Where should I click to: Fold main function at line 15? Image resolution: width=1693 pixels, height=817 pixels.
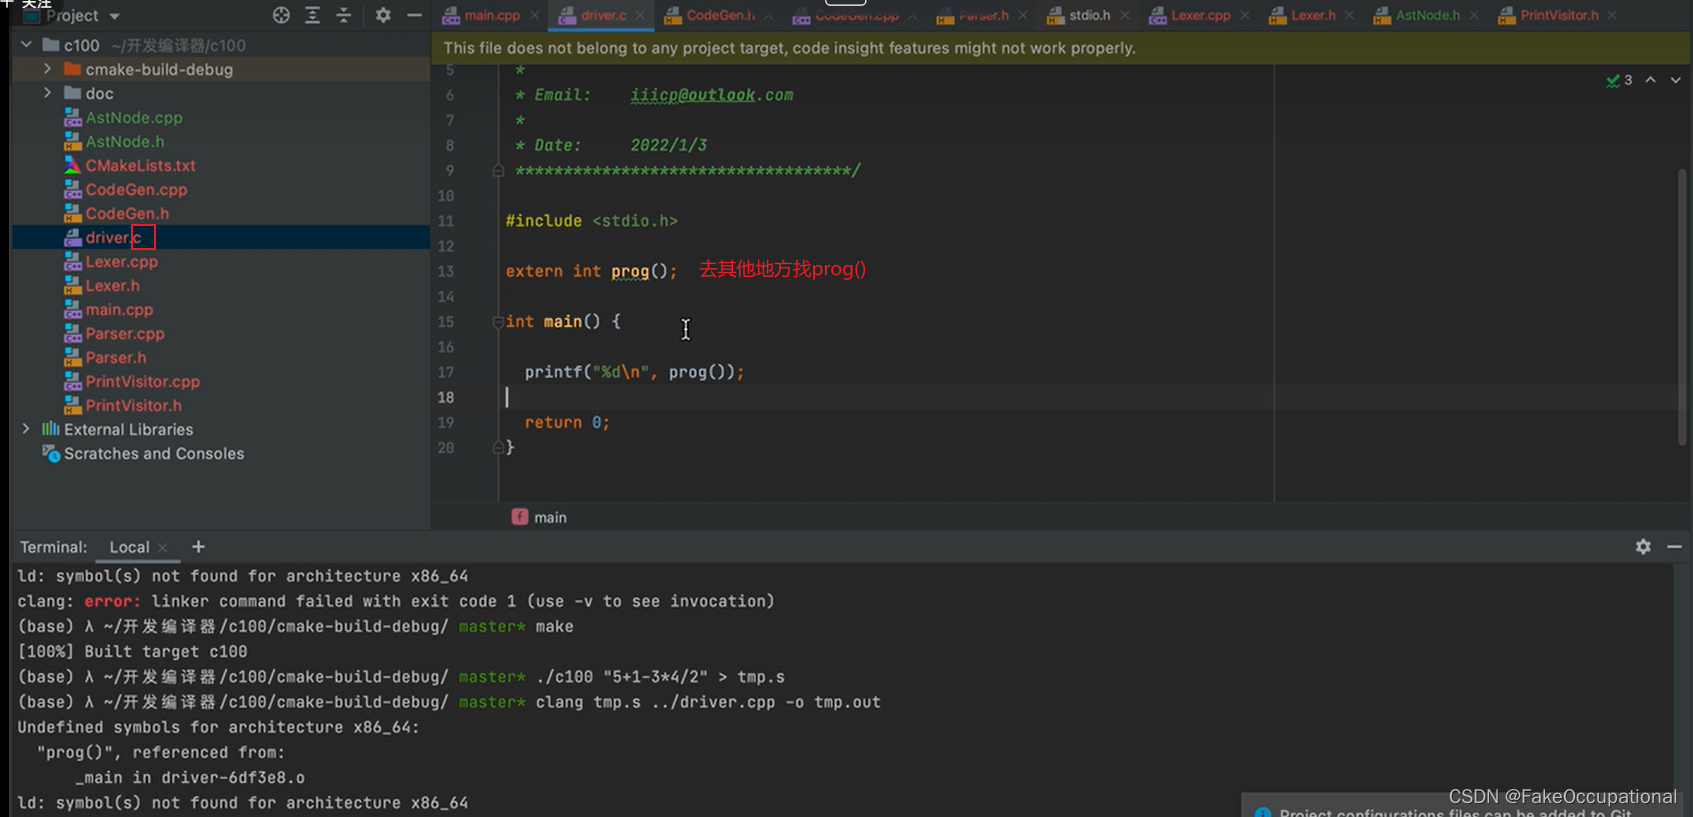(x=498, y=321)
